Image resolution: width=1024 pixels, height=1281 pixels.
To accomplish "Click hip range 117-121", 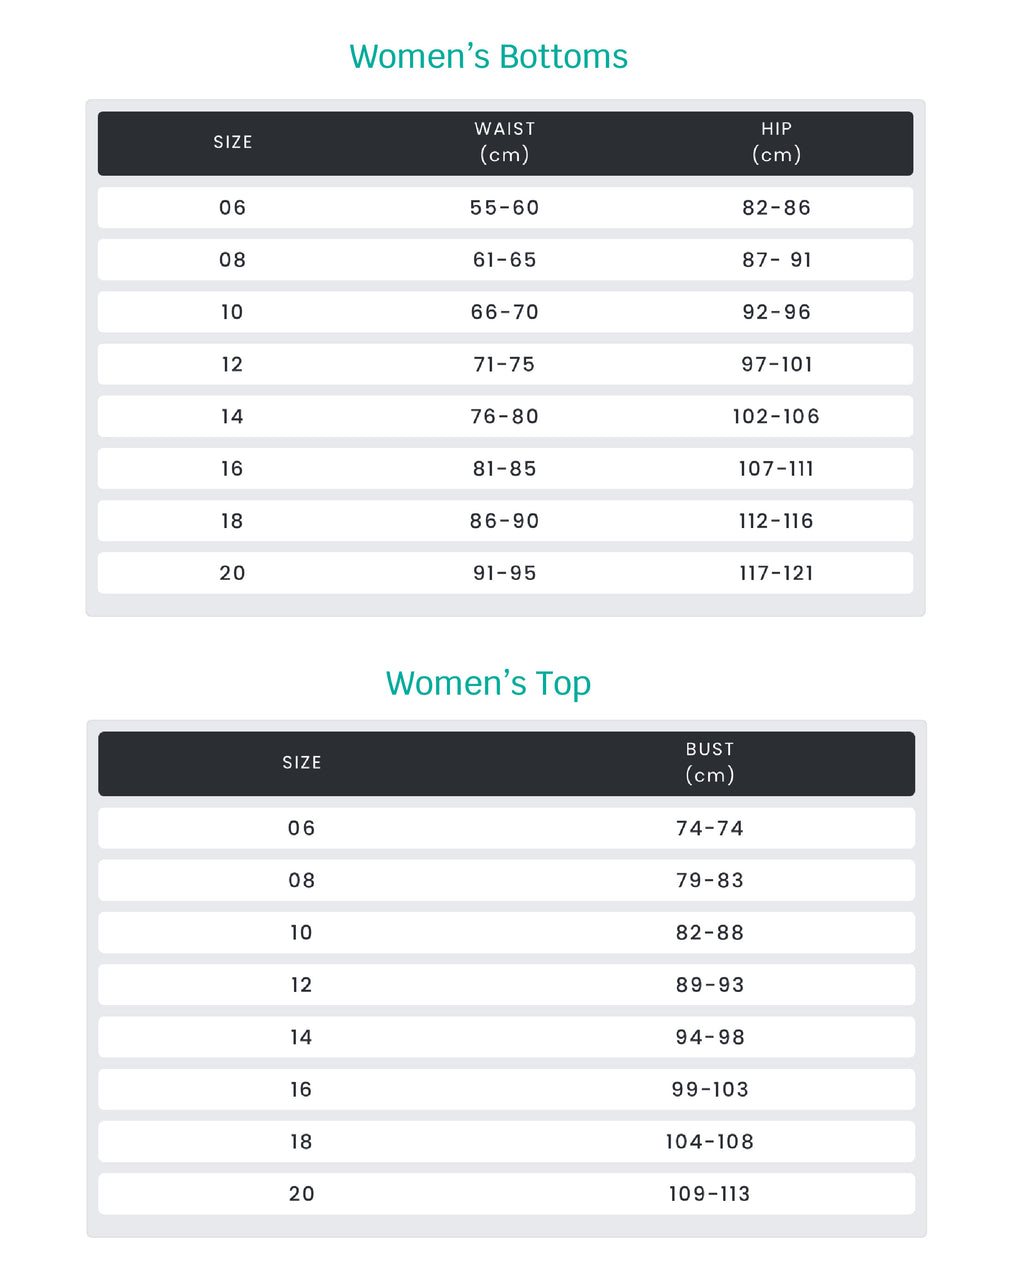I will tap(776, 574).
